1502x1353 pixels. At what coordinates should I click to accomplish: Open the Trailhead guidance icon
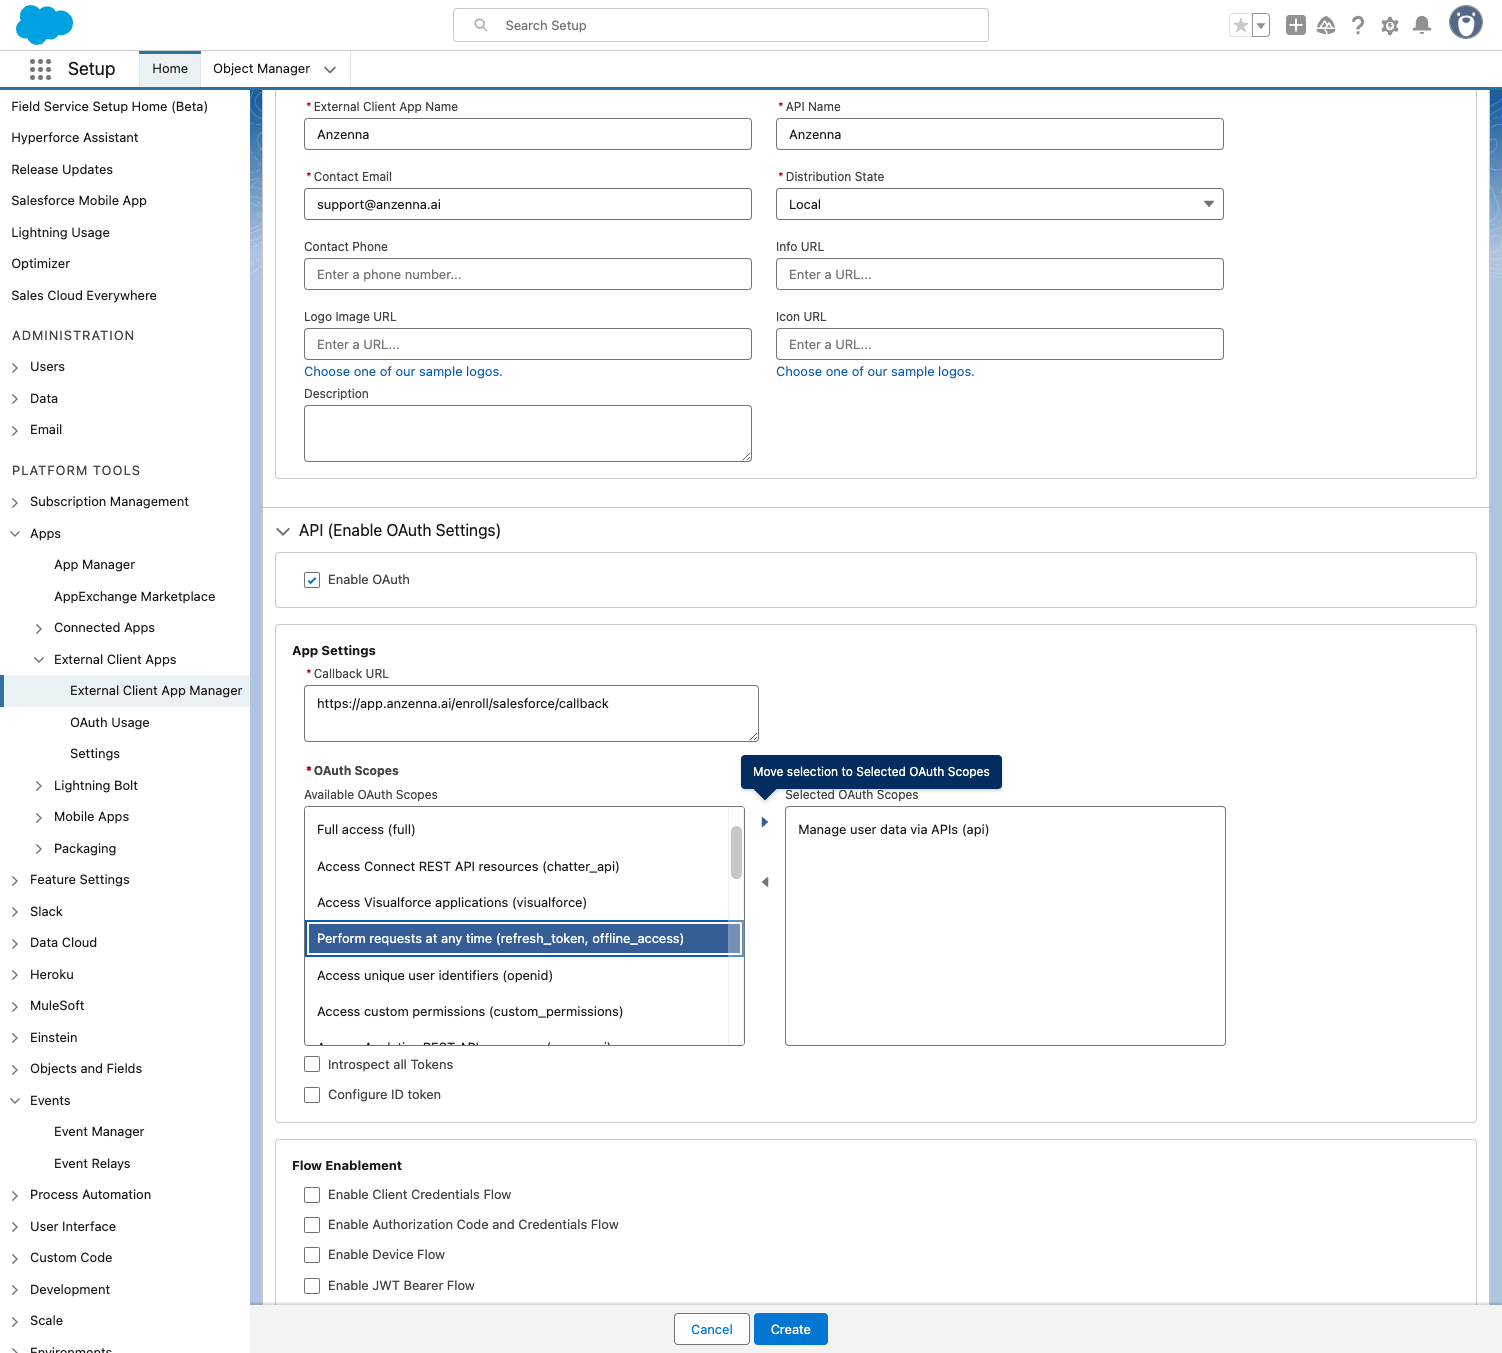1326,26
